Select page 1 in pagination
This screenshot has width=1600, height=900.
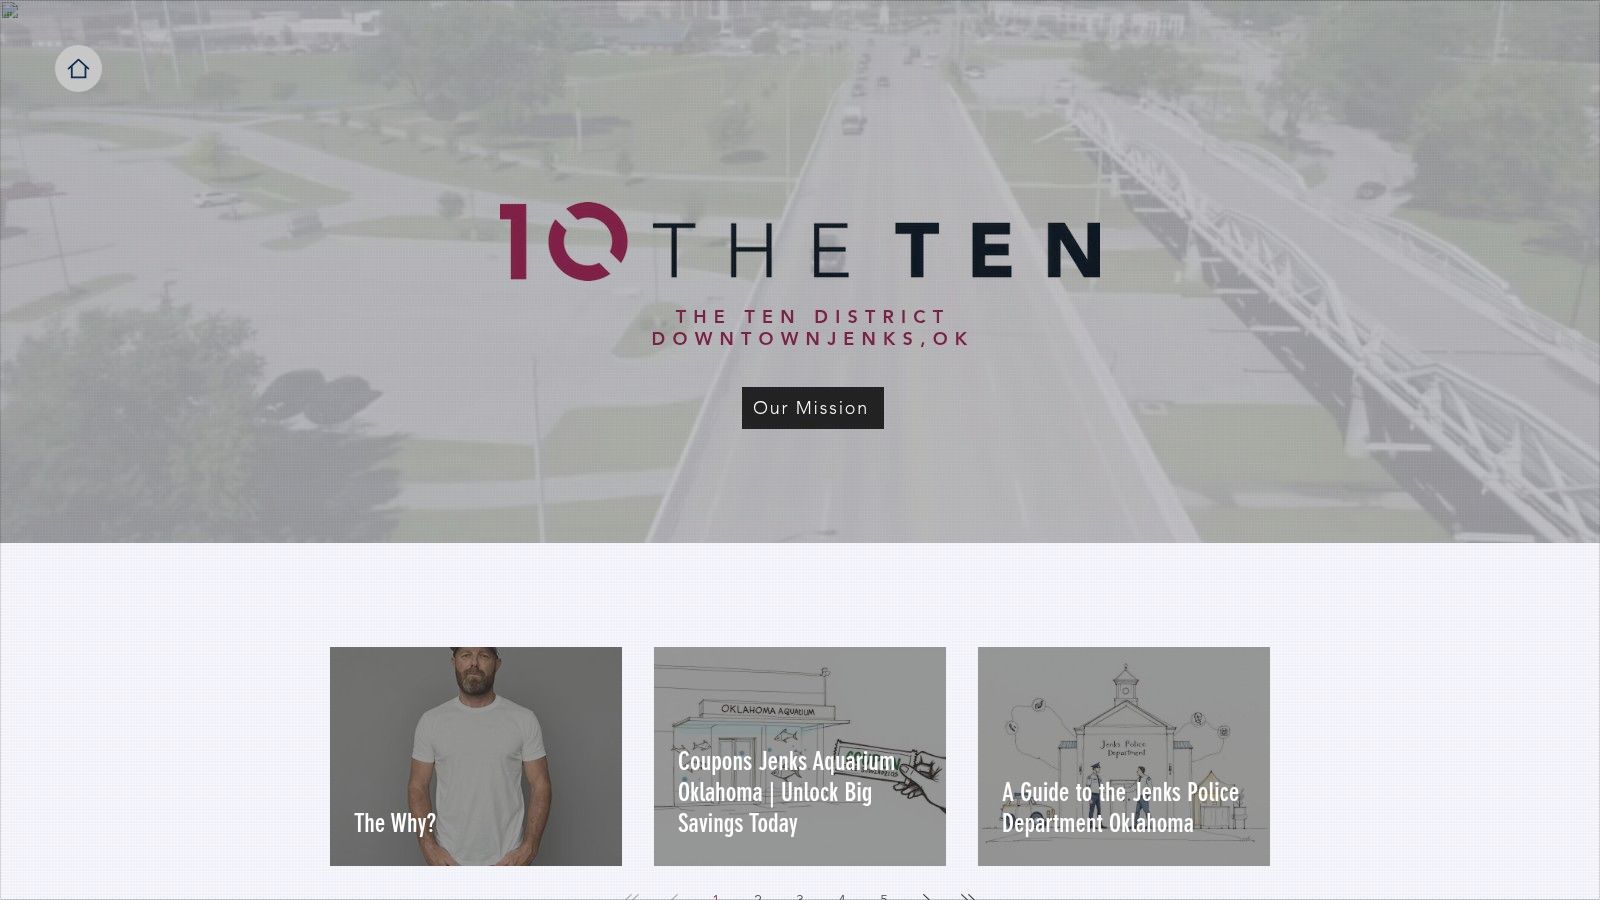tap(716, 896)
